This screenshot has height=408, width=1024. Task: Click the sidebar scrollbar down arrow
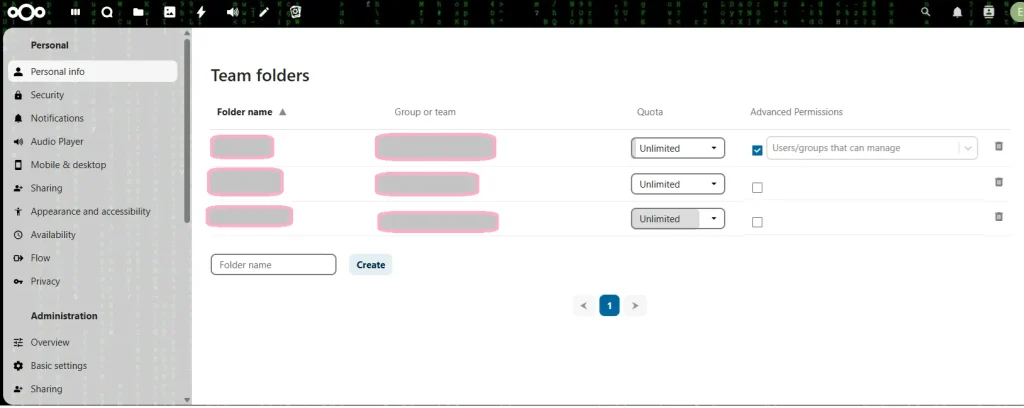(187, 400)
